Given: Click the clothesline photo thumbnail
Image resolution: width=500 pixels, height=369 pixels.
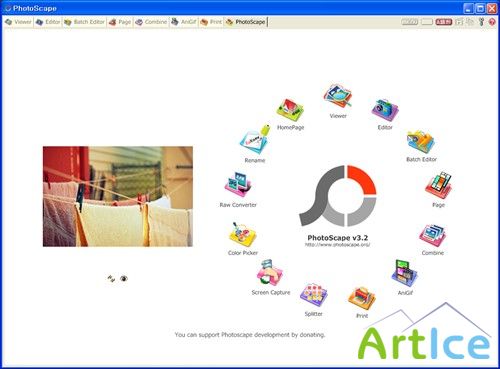Looking at the screenshot, I should point(118,196).
